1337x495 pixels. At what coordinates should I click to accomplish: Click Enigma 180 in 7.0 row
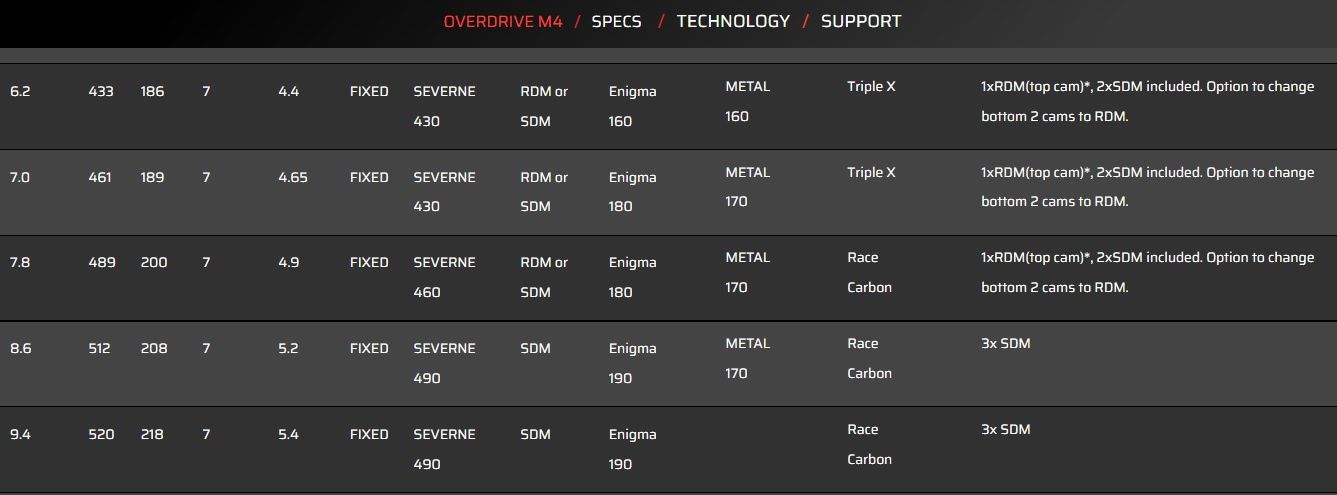click(632, 192)
